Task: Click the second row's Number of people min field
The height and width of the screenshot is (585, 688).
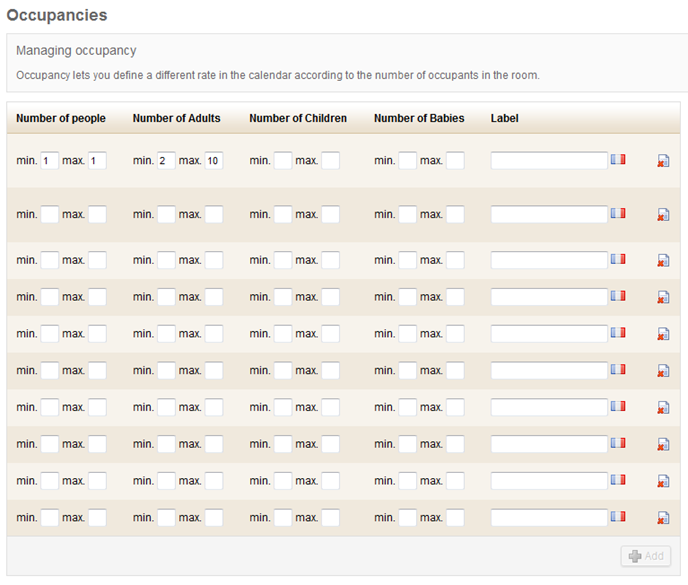Action: 49,214
